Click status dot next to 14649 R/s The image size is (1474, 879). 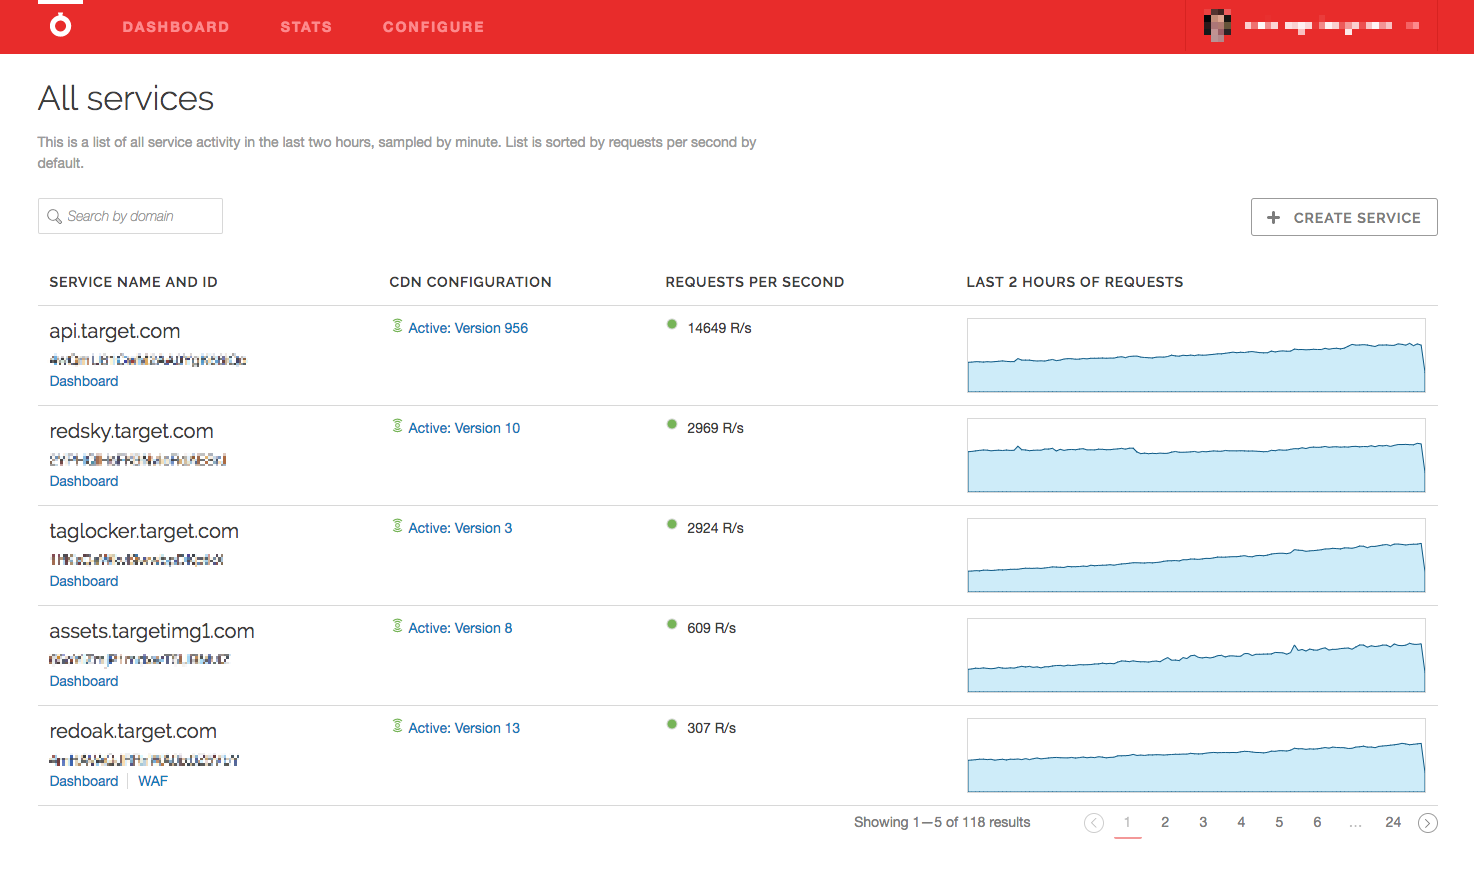click(x=672, y=324)
